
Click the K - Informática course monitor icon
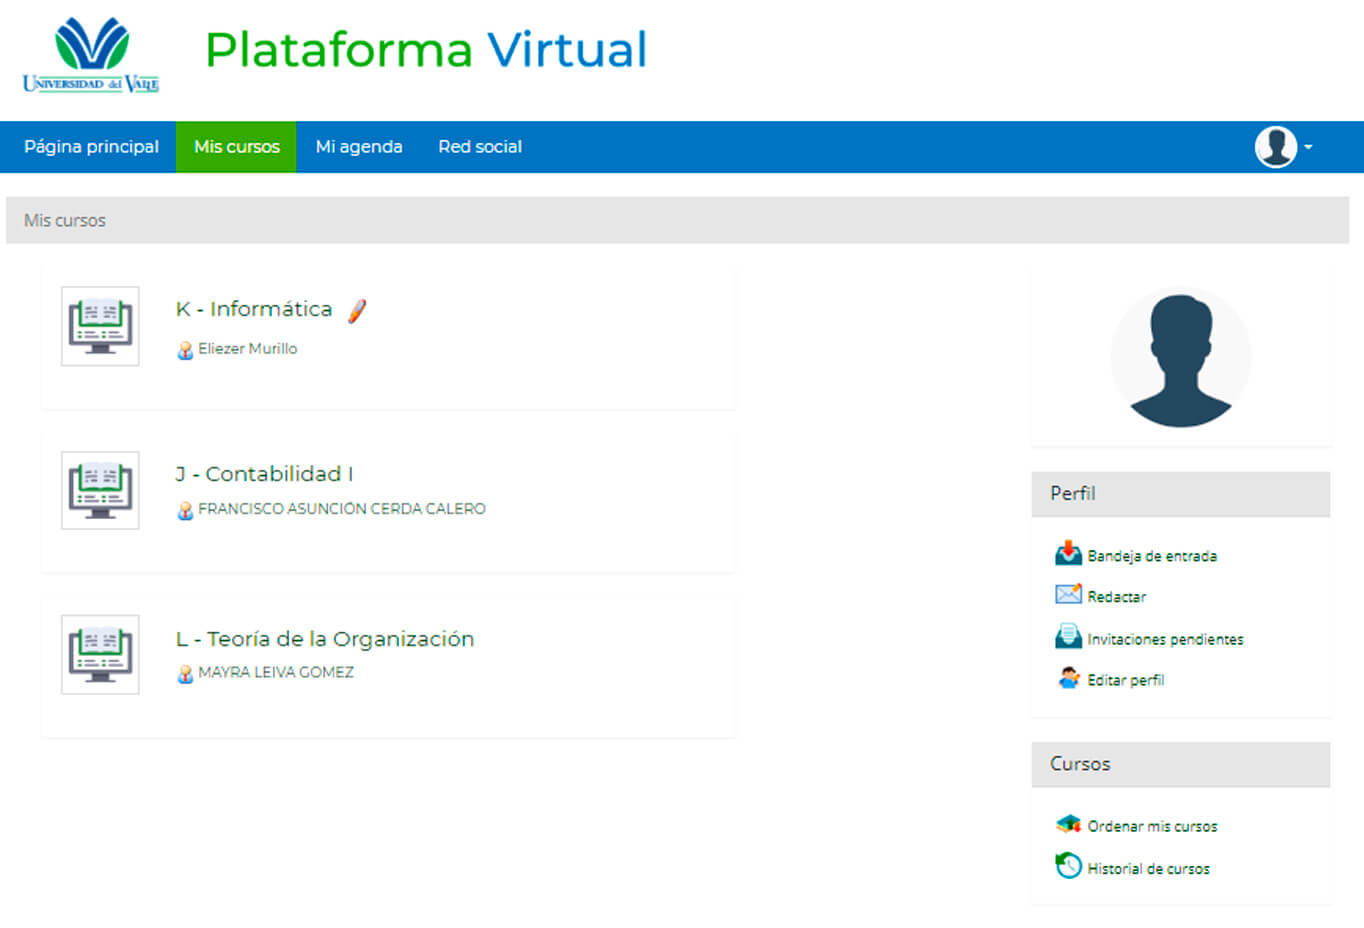pos(100,326)
